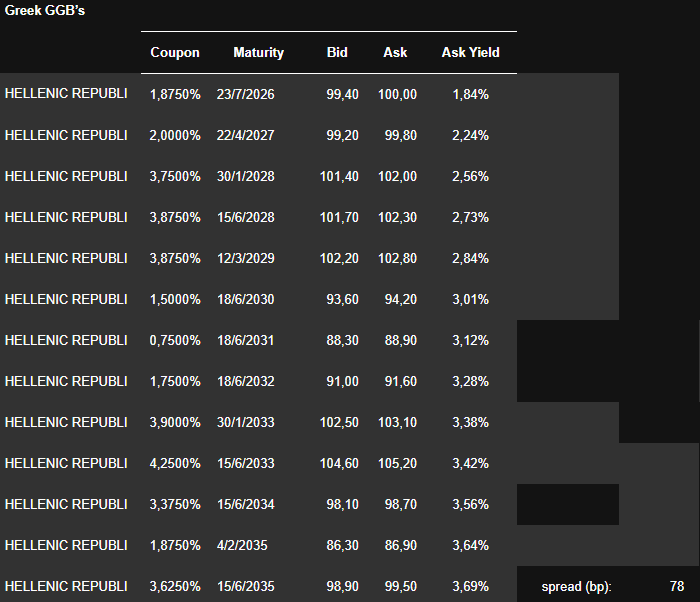The width and height of the screenshot is (700, 602).
Task: Click the spread value 78
Action: coord(677,586)
